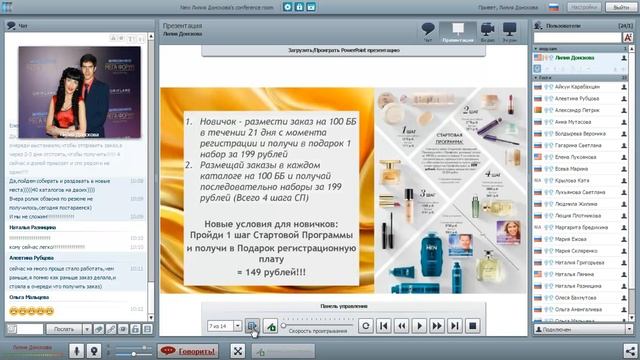Click Загрузить/Проиграть PowerPoint презентацию bar
Image resolution: width=640 pixels, height=360 pixels.
click(x=343, y=50)
